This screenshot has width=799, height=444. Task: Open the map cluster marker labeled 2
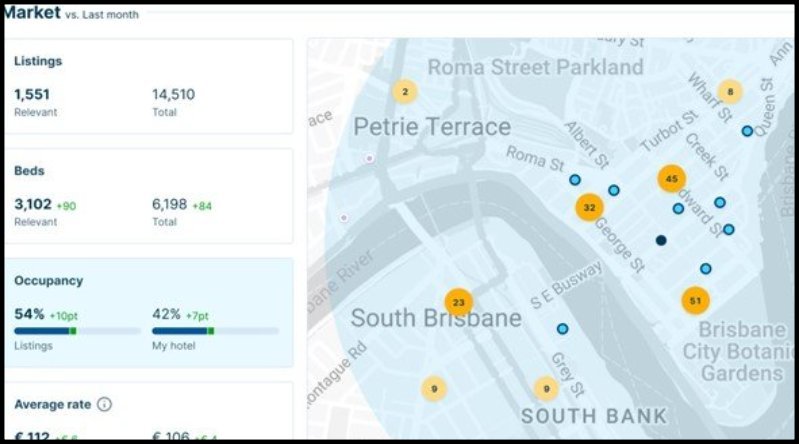pos(405,92)
